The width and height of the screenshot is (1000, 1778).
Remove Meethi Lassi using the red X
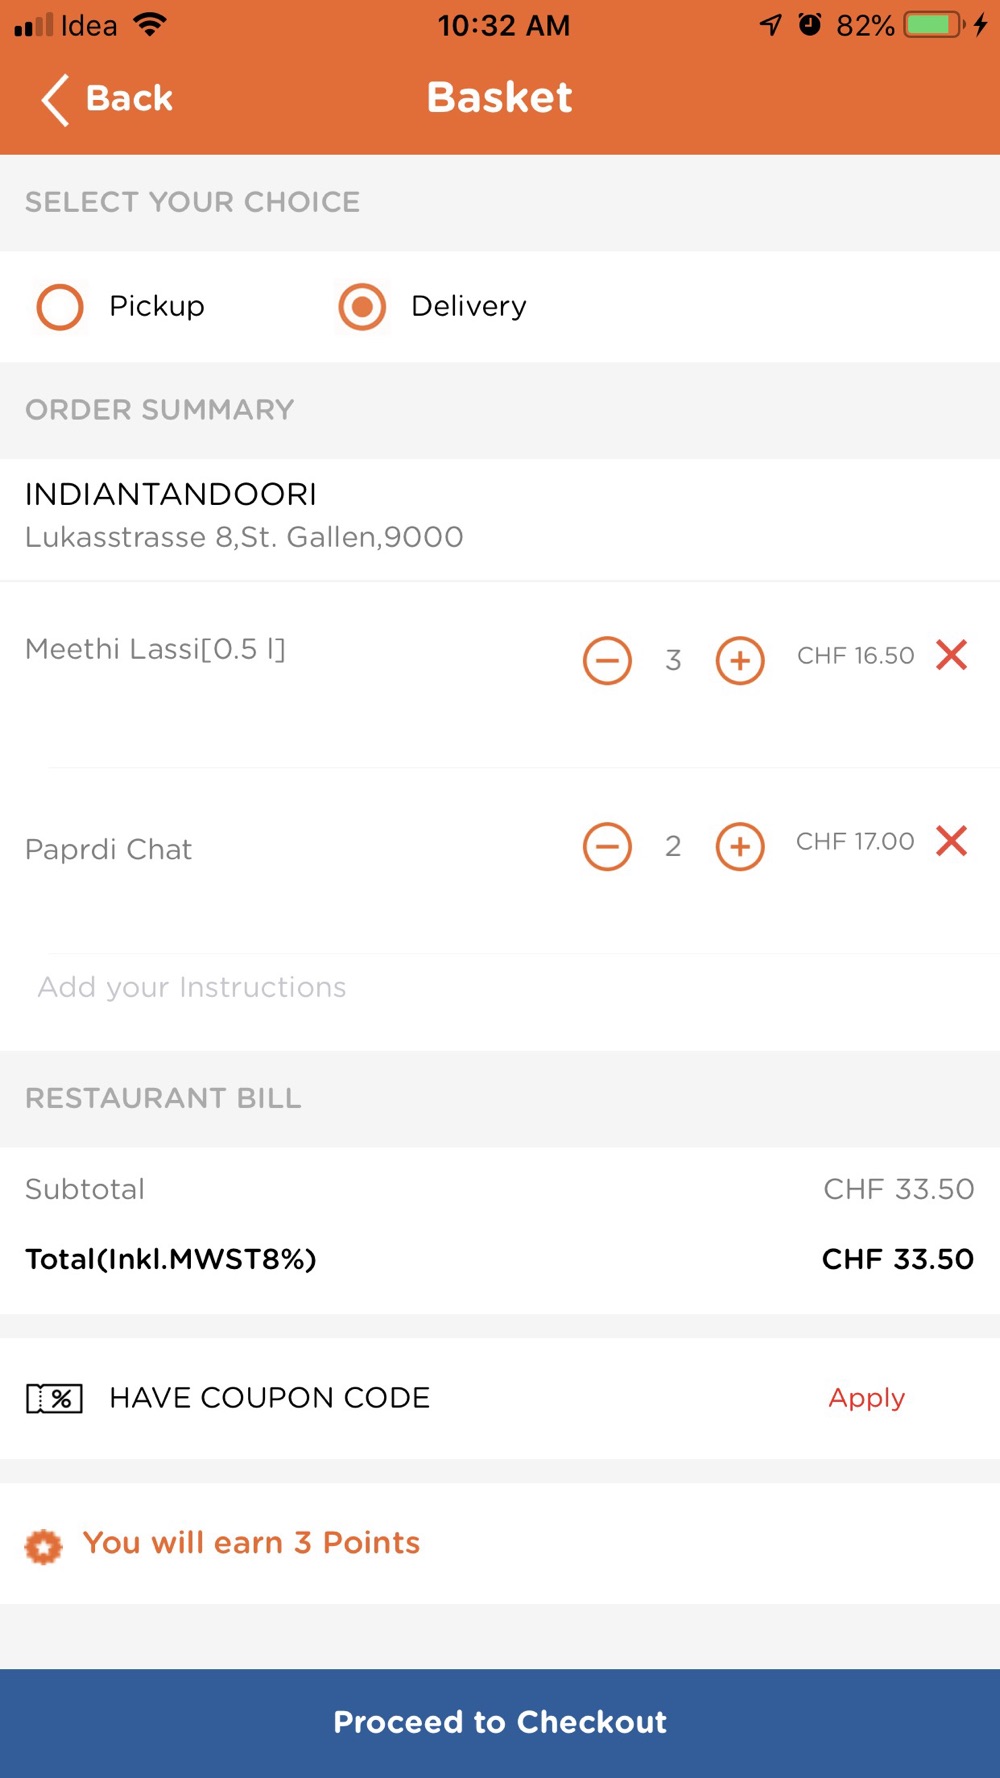pyautogui.click(x=952, y=656)
